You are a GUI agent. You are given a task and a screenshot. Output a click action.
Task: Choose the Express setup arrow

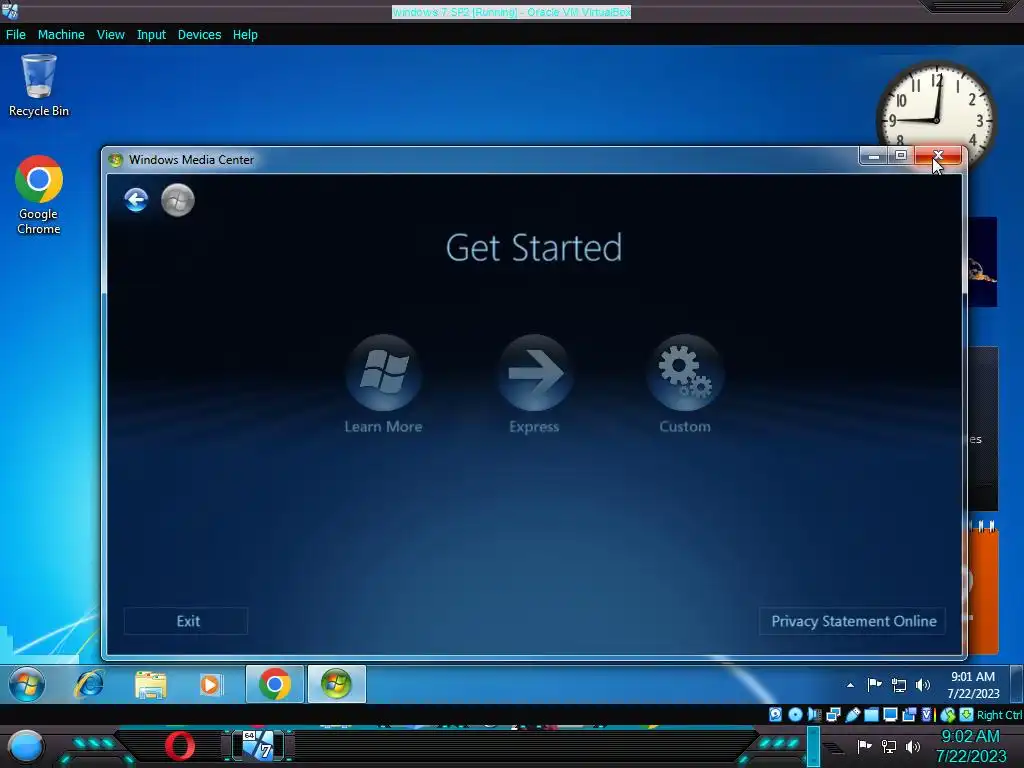coord(535,384)
